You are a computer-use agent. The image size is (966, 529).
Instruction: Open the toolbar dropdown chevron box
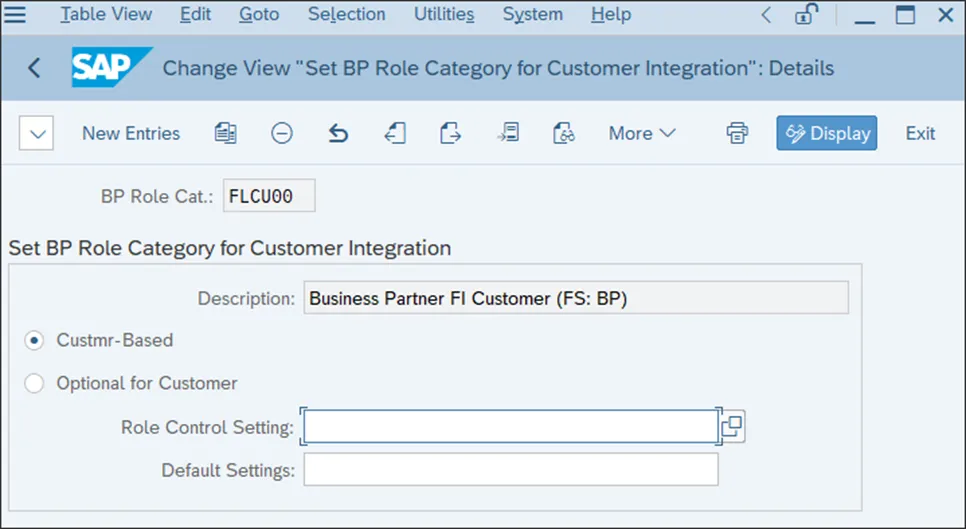click(36, 133)
